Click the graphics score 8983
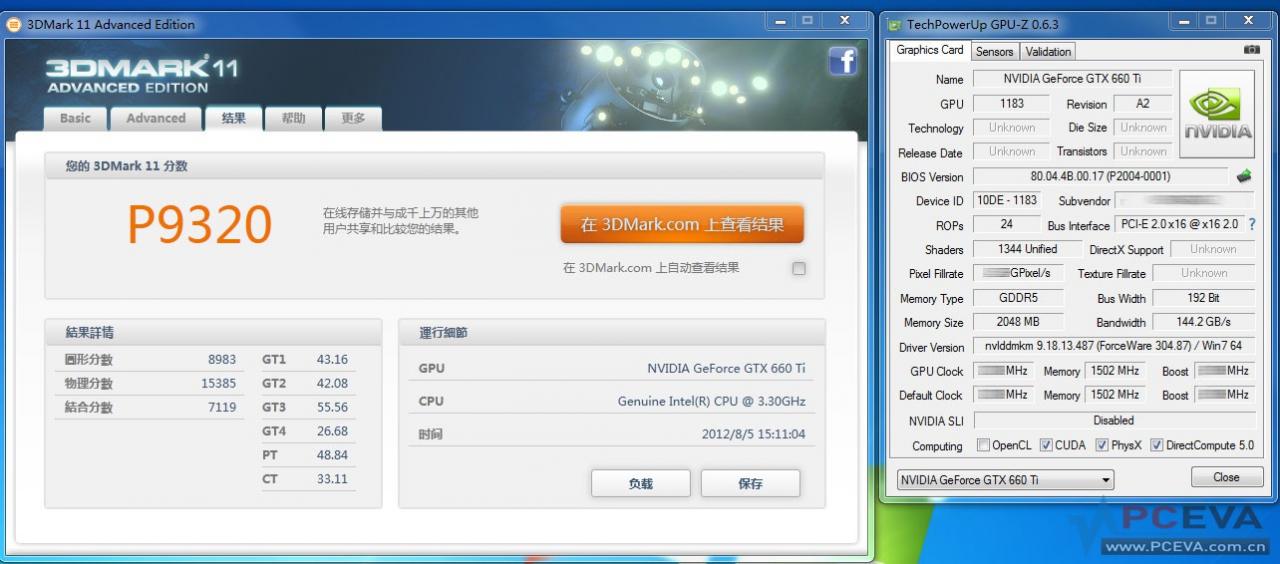Screen dimensions: 1280x564 click(222, 360)
